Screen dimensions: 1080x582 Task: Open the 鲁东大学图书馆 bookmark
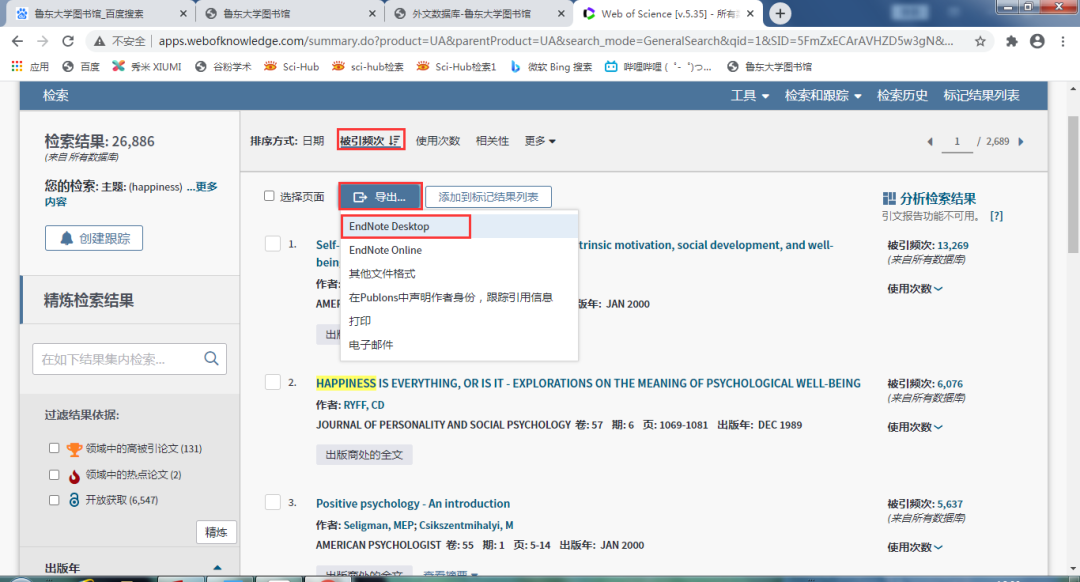[769, 67]
